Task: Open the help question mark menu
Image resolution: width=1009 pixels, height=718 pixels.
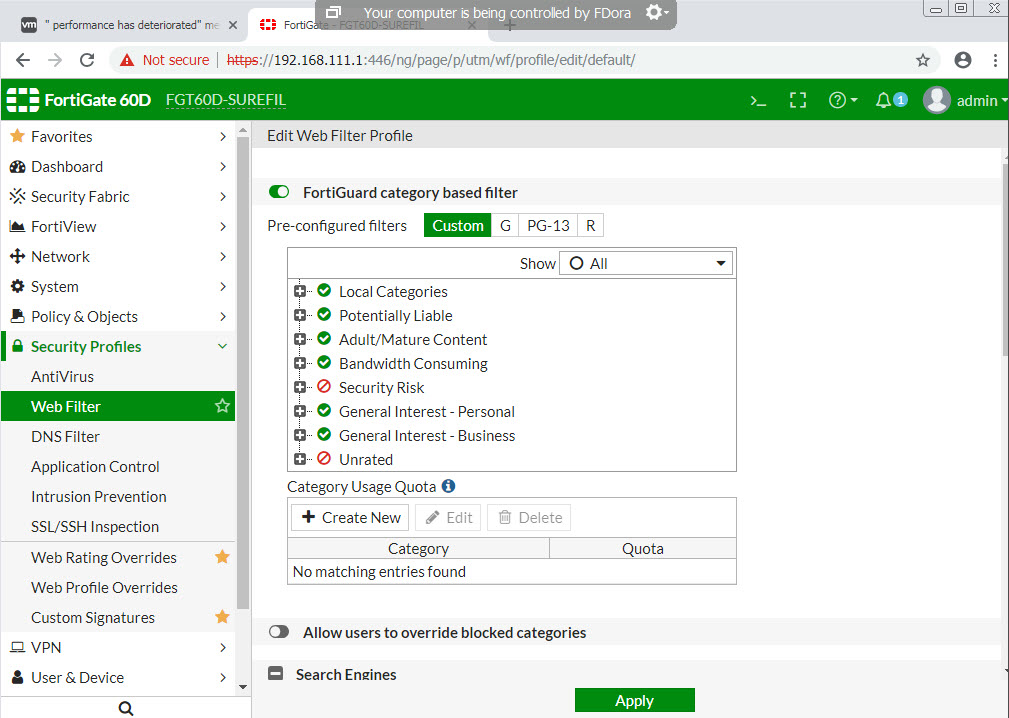Action: pyautogui.click(x=842, y=100)
